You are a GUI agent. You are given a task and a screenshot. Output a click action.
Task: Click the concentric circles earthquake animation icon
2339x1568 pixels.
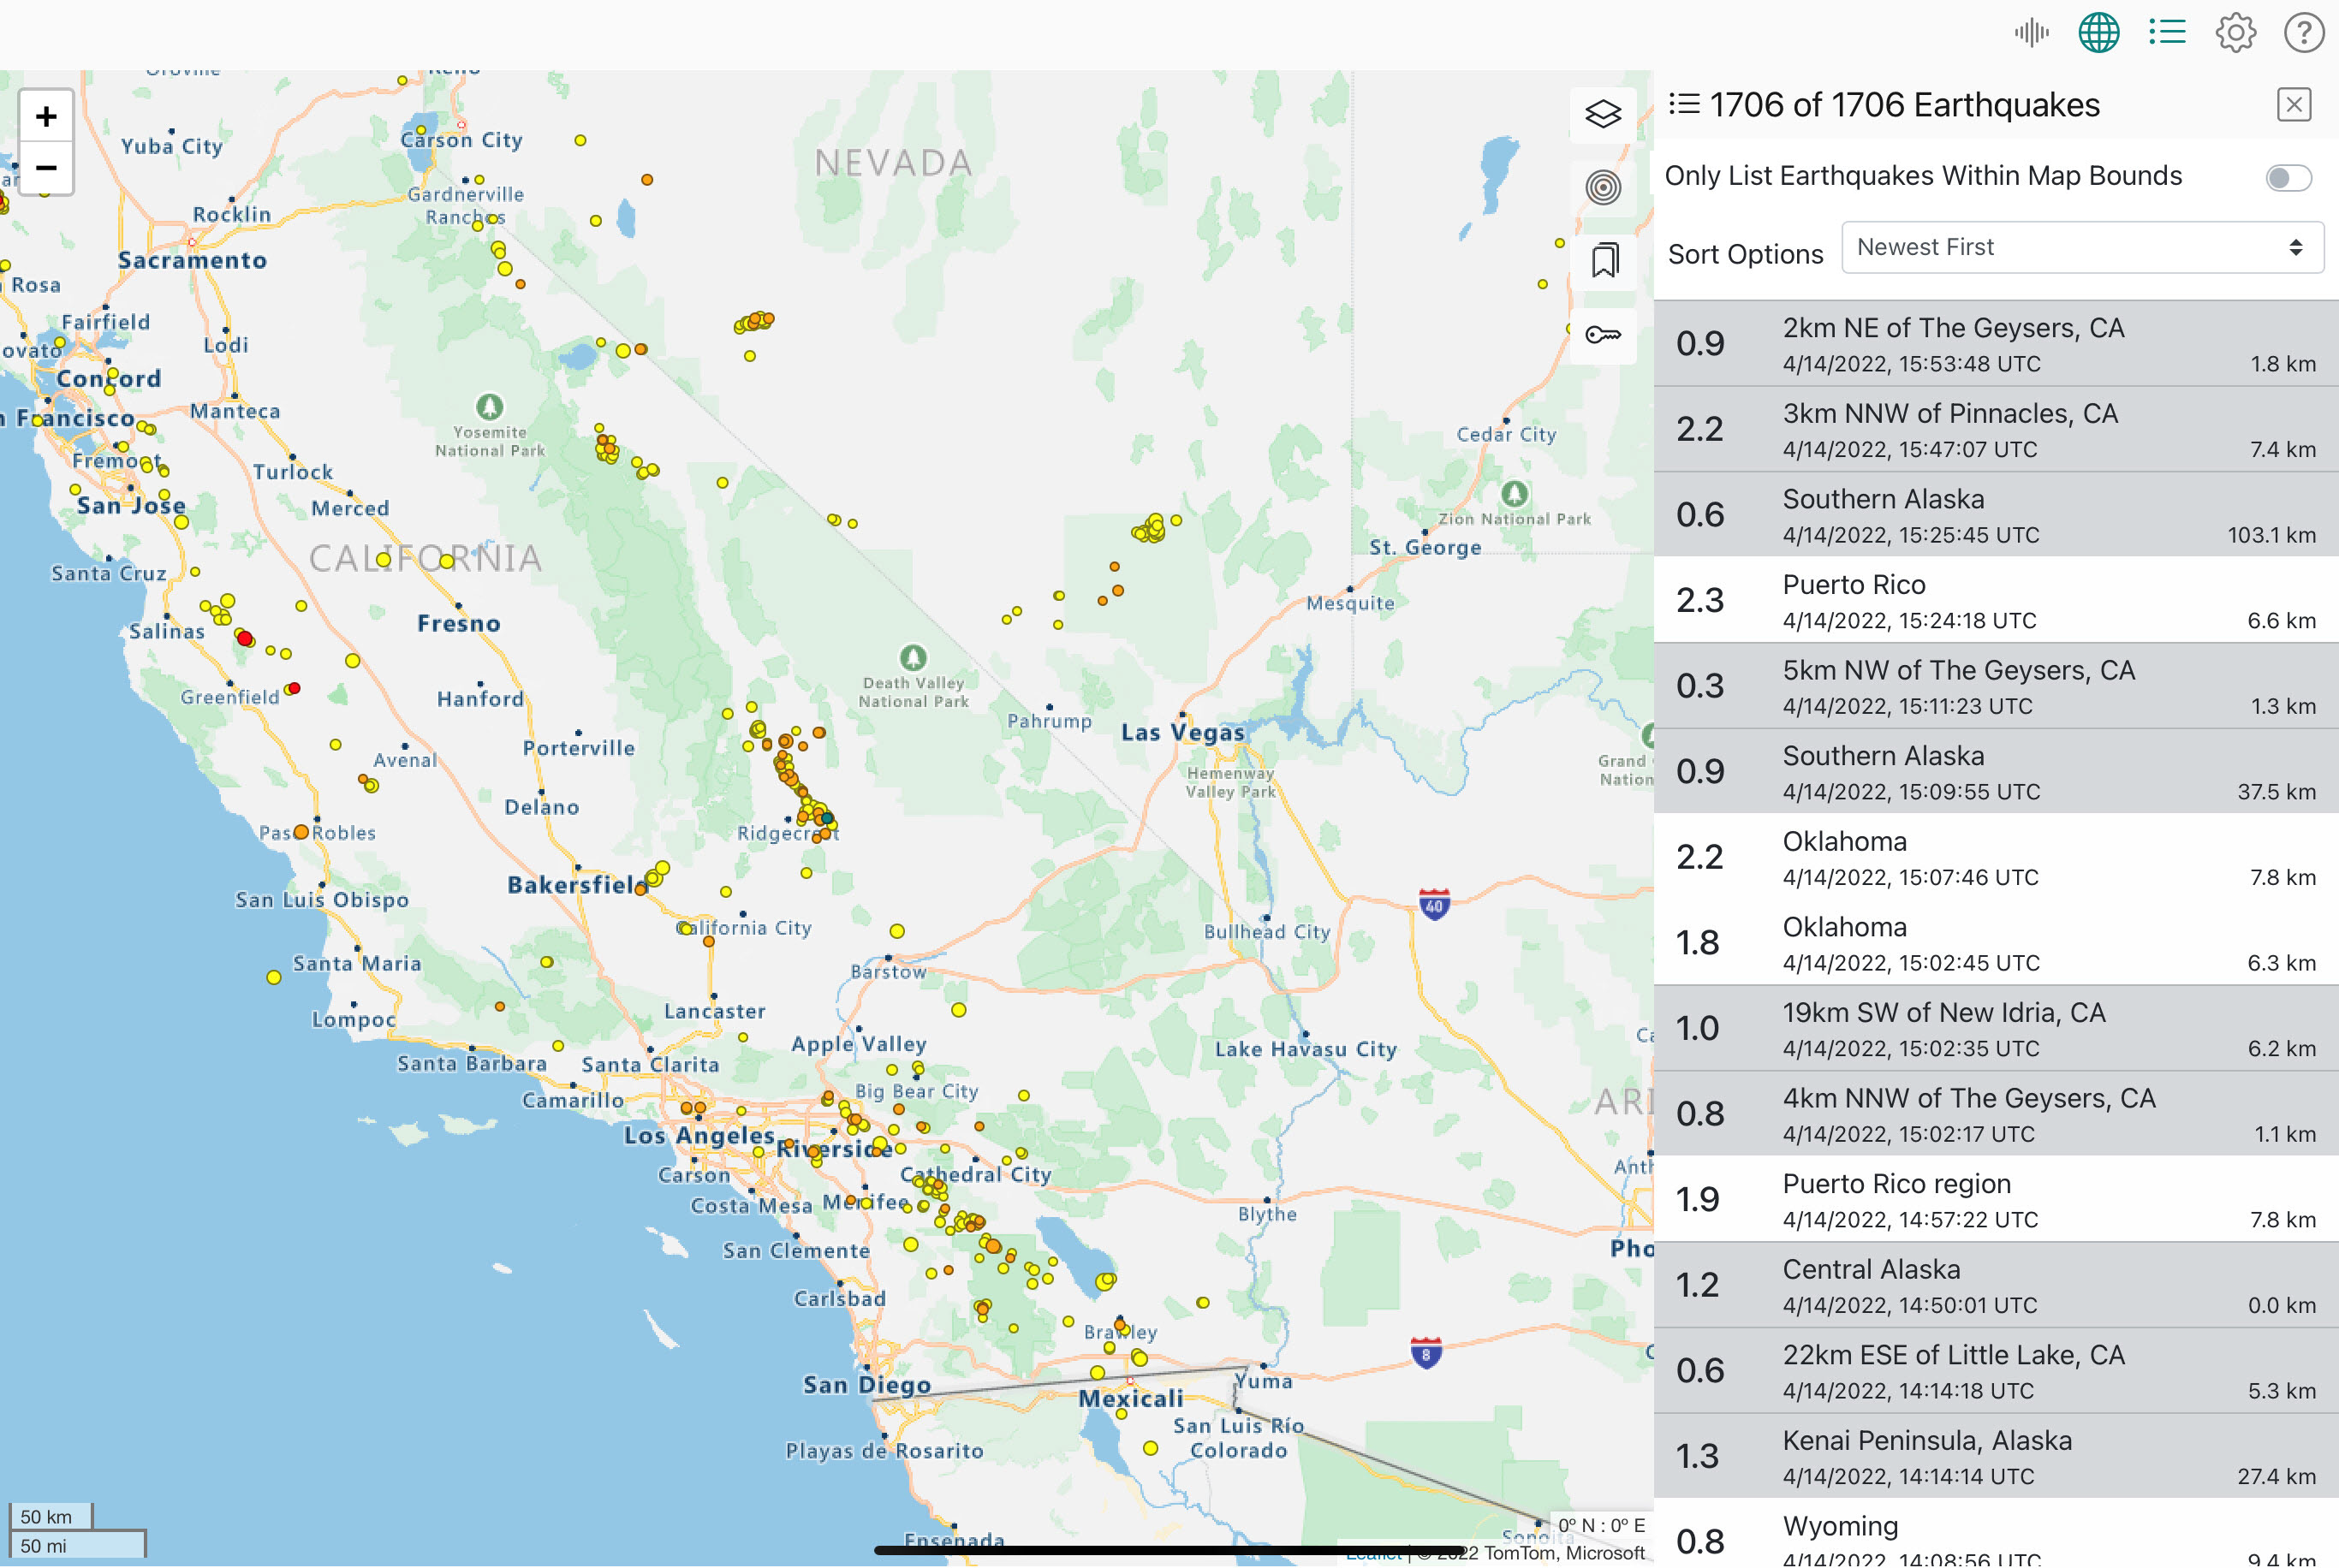[x=1603, y=188]
